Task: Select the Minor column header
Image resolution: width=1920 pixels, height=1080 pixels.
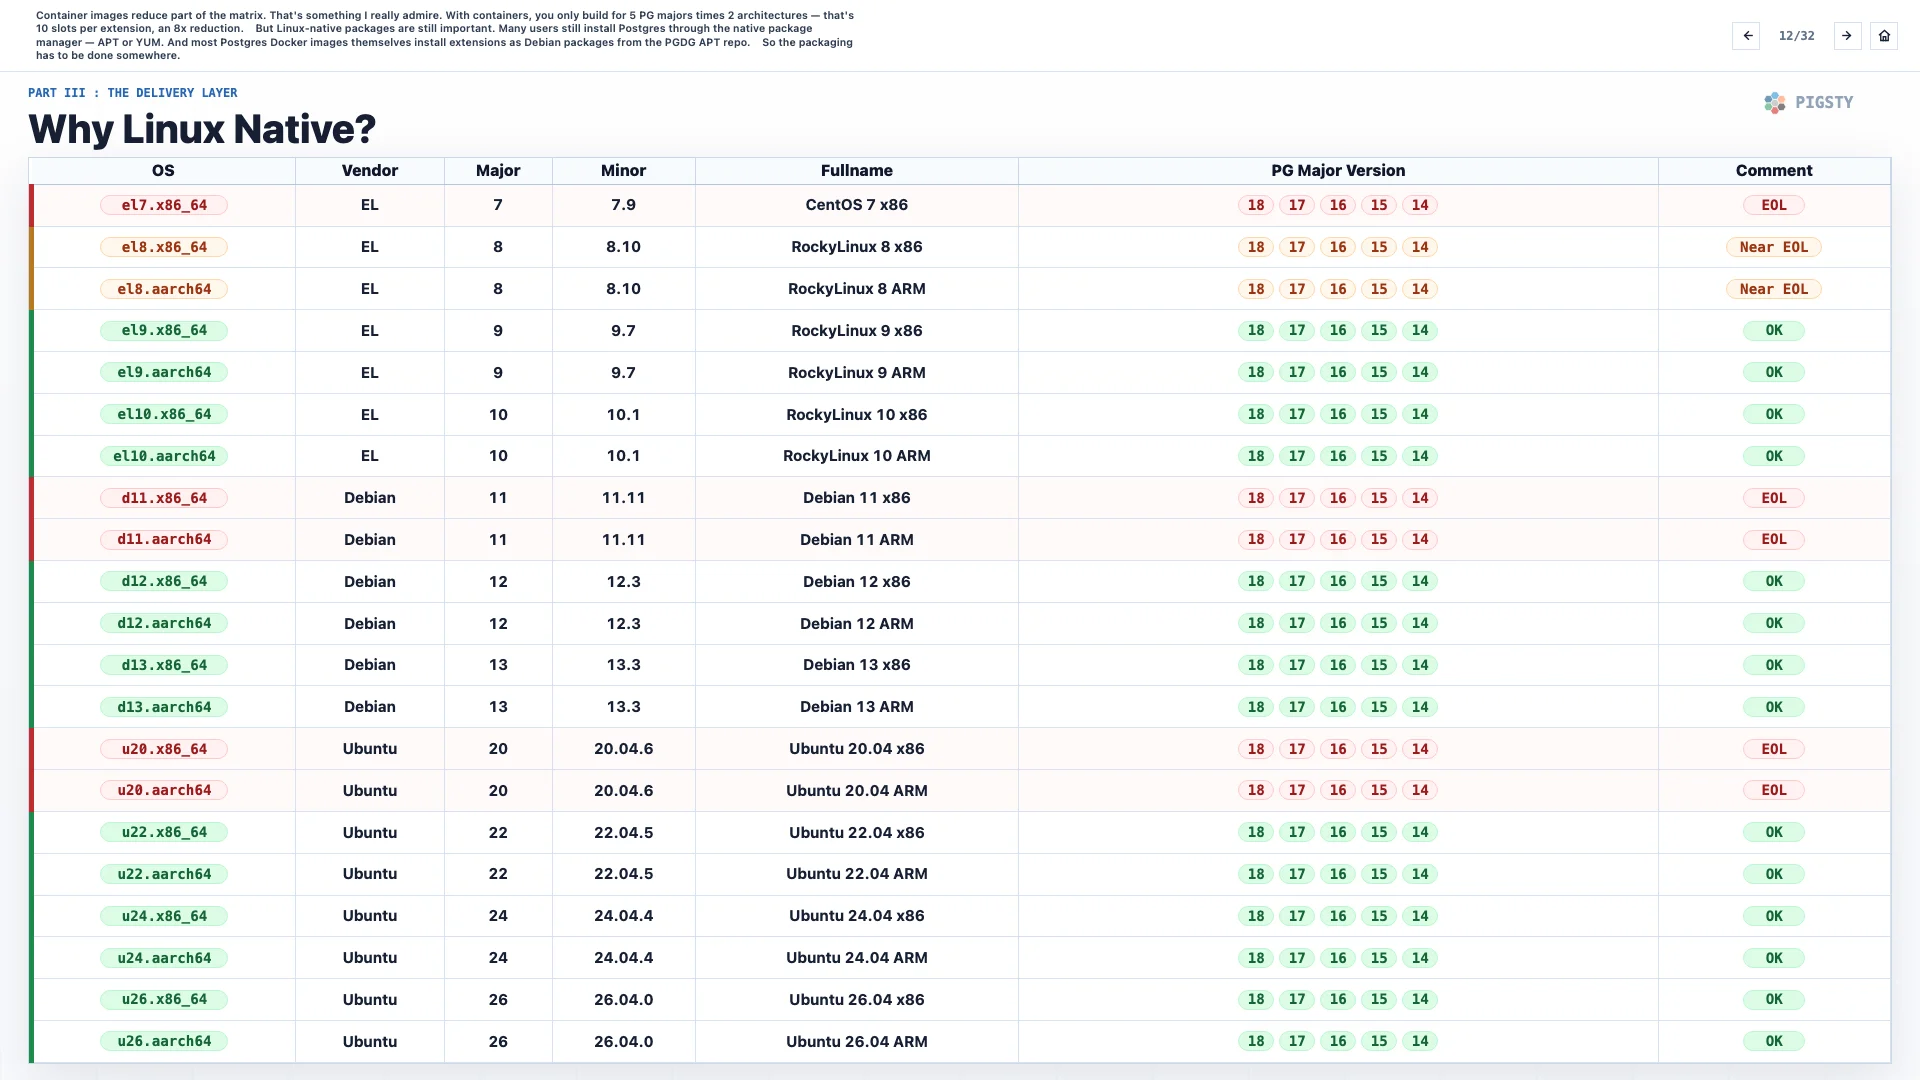Action: coord(623,171)
